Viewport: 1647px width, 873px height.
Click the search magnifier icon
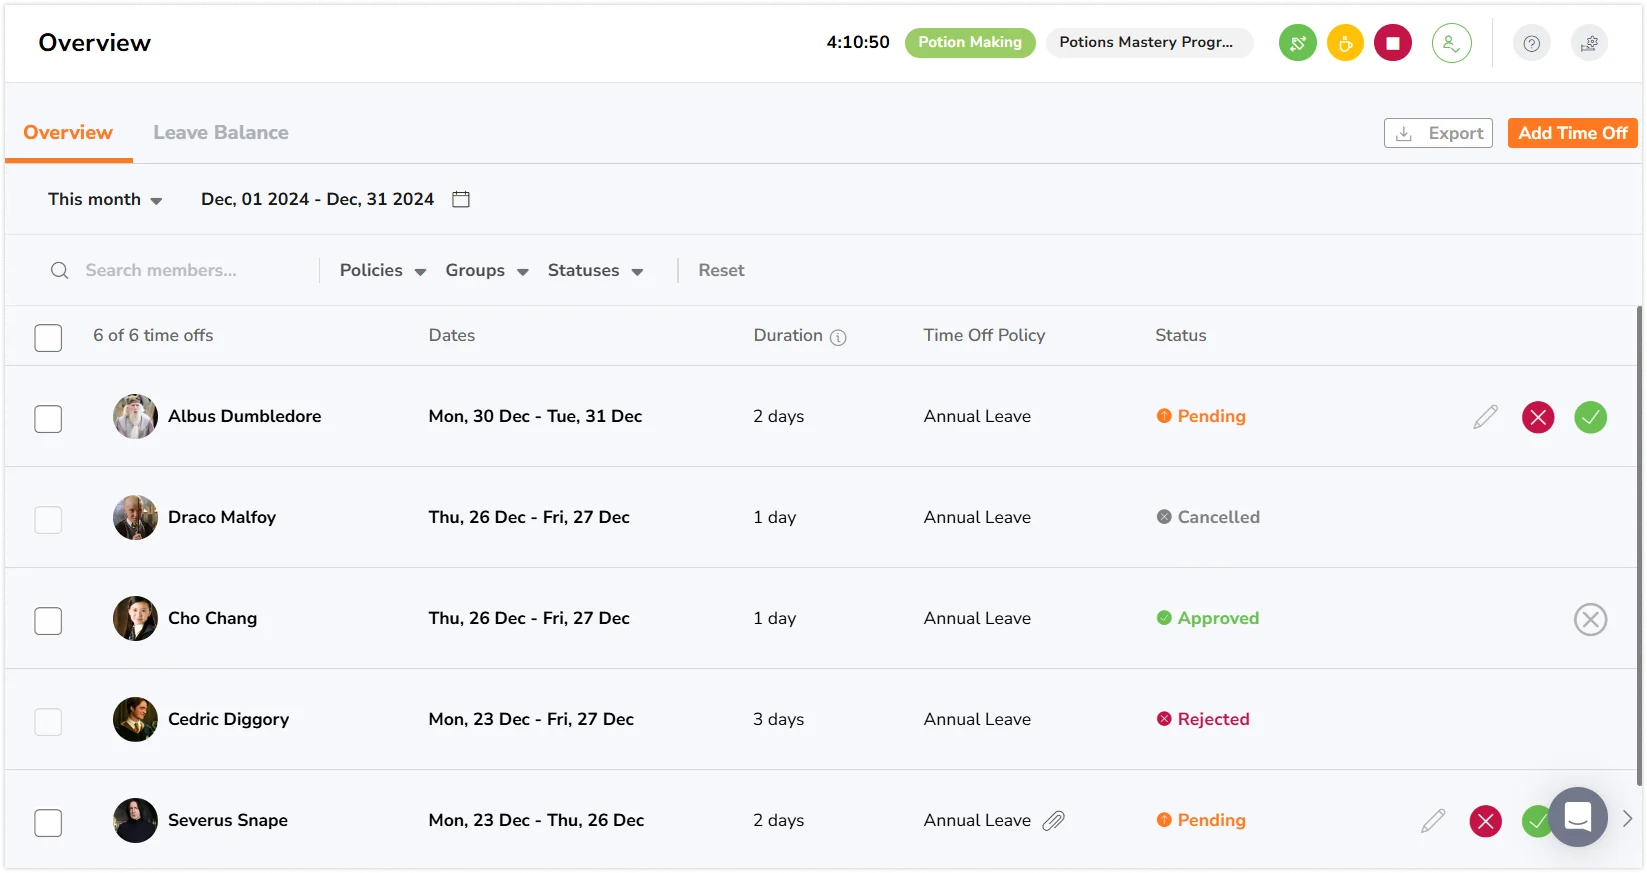point(60,270)
